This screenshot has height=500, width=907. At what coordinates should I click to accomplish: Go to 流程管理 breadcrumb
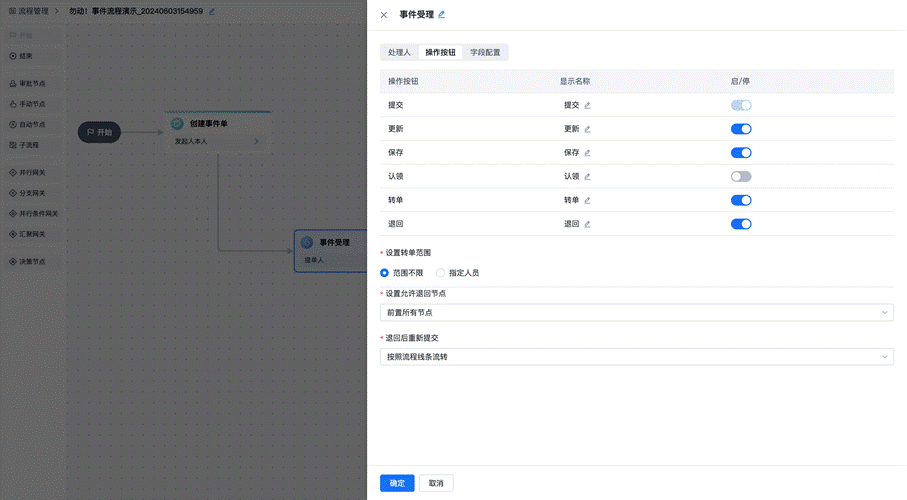tap(34, 11)
